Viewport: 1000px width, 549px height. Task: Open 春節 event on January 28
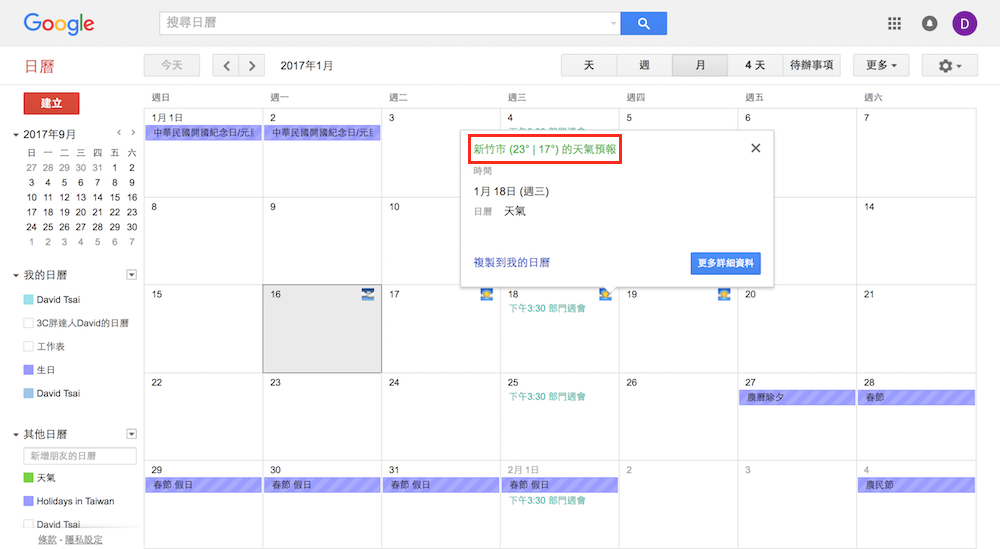(x=916, y=397)
